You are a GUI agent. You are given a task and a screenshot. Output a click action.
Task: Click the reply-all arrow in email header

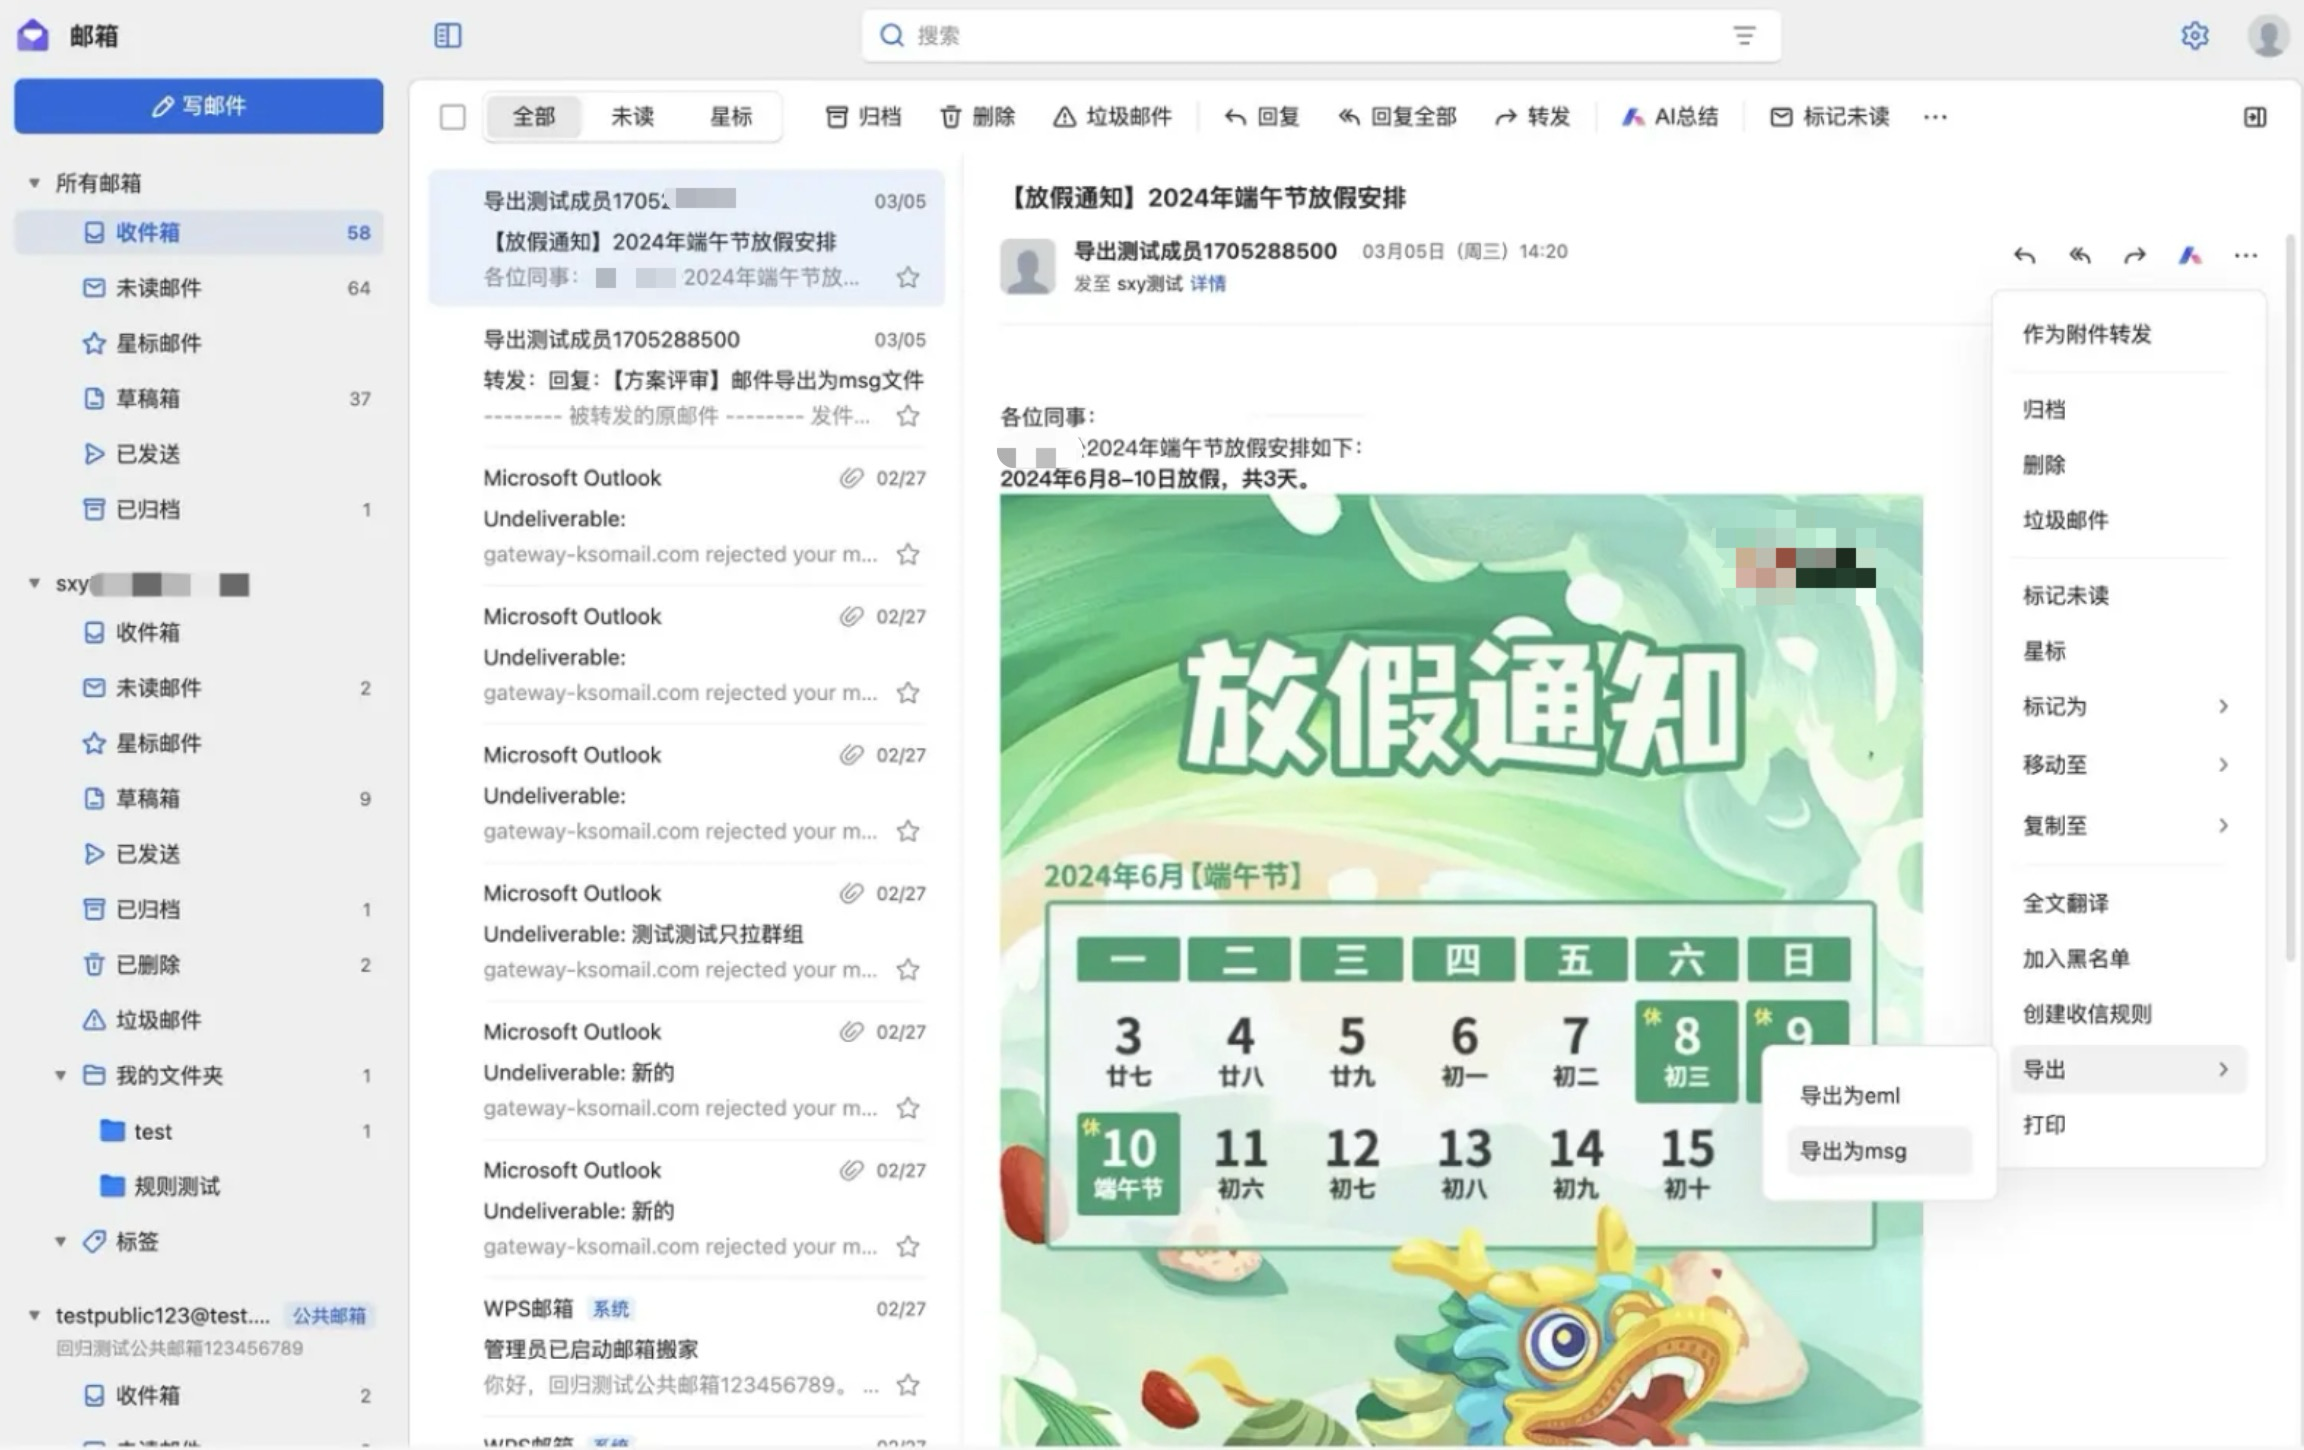[x=2079, y=256]
